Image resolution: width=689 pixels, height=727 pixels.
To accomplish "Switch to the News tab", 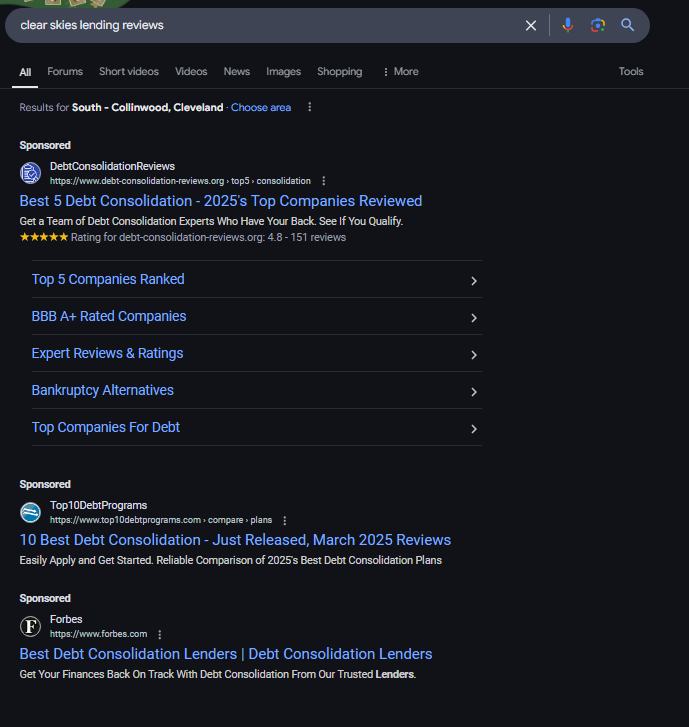I will 236,71.
